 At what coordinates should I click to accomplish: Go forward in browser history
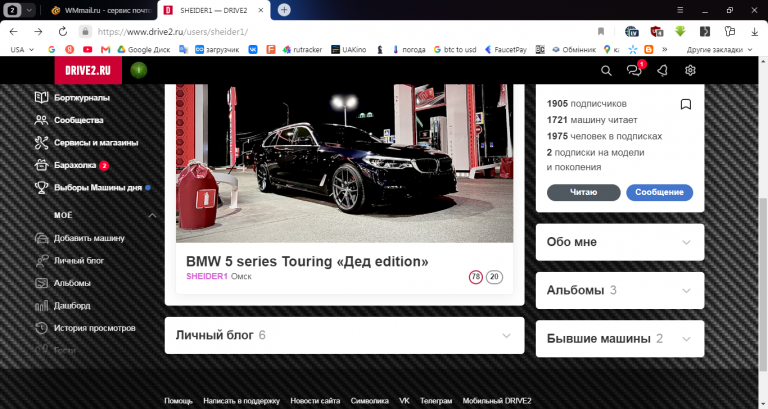coord(38,32)
